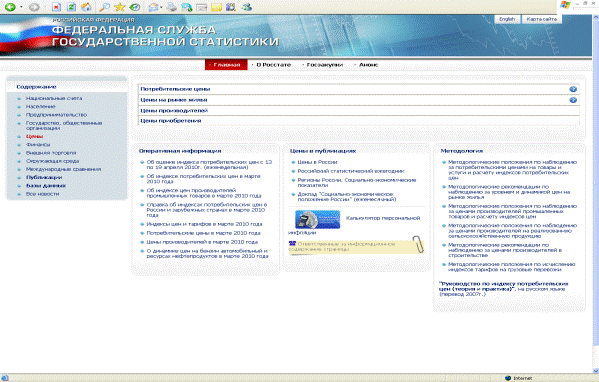Open Финансы in the sidebar
599x382 pixels.
38,144
